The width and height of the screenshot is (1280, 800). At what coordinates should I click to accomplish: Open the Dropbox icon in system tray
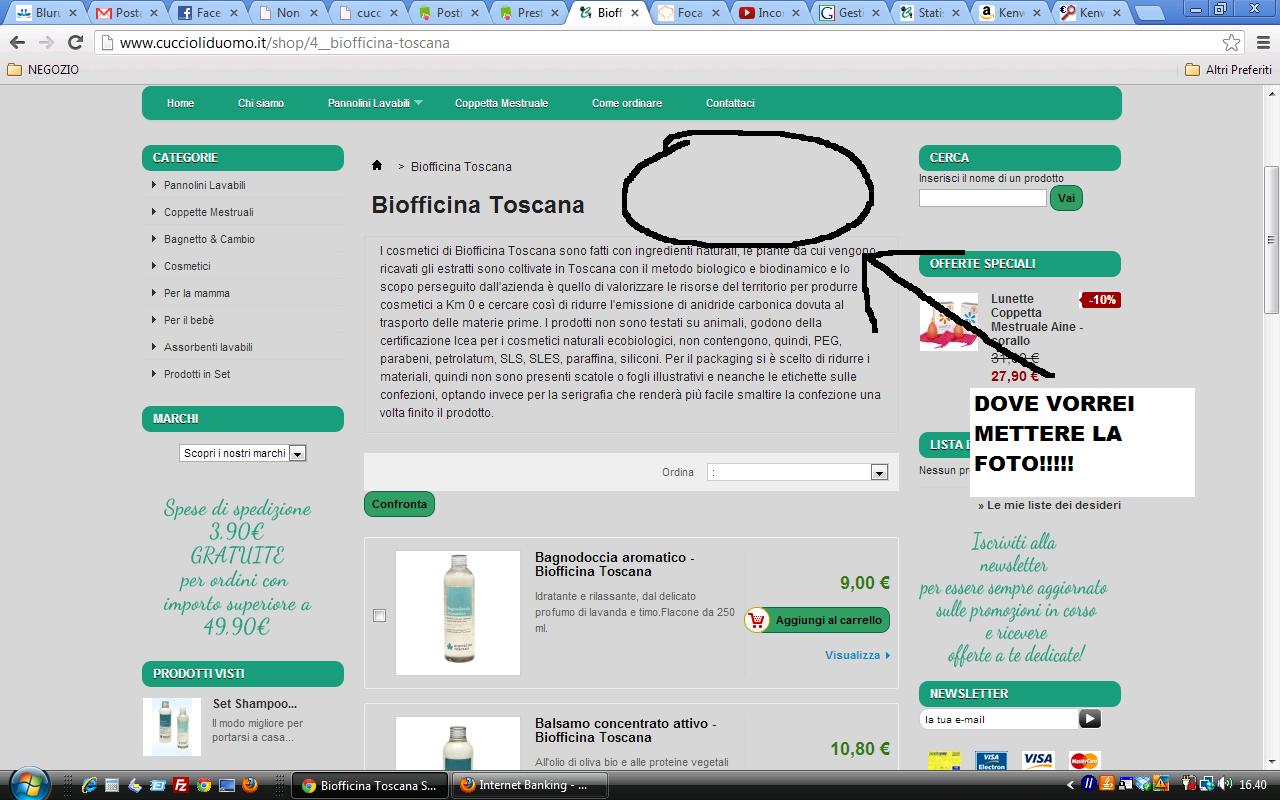tap(1144, 785)
